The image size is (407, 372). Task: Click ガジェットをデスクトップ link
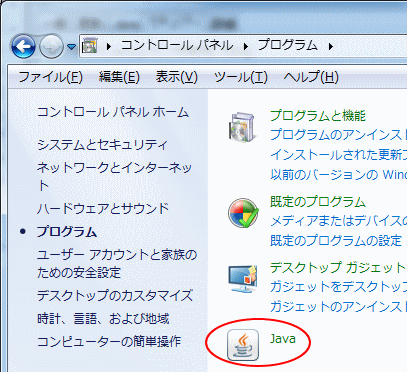tap(338, 287)
